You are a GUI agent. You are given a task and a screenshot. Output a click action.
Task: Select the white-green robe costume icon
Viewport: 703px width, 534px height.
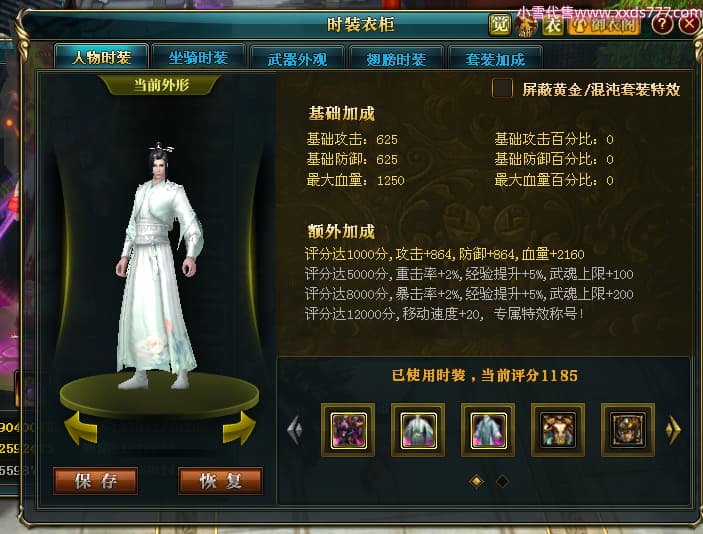pos(418,430)
